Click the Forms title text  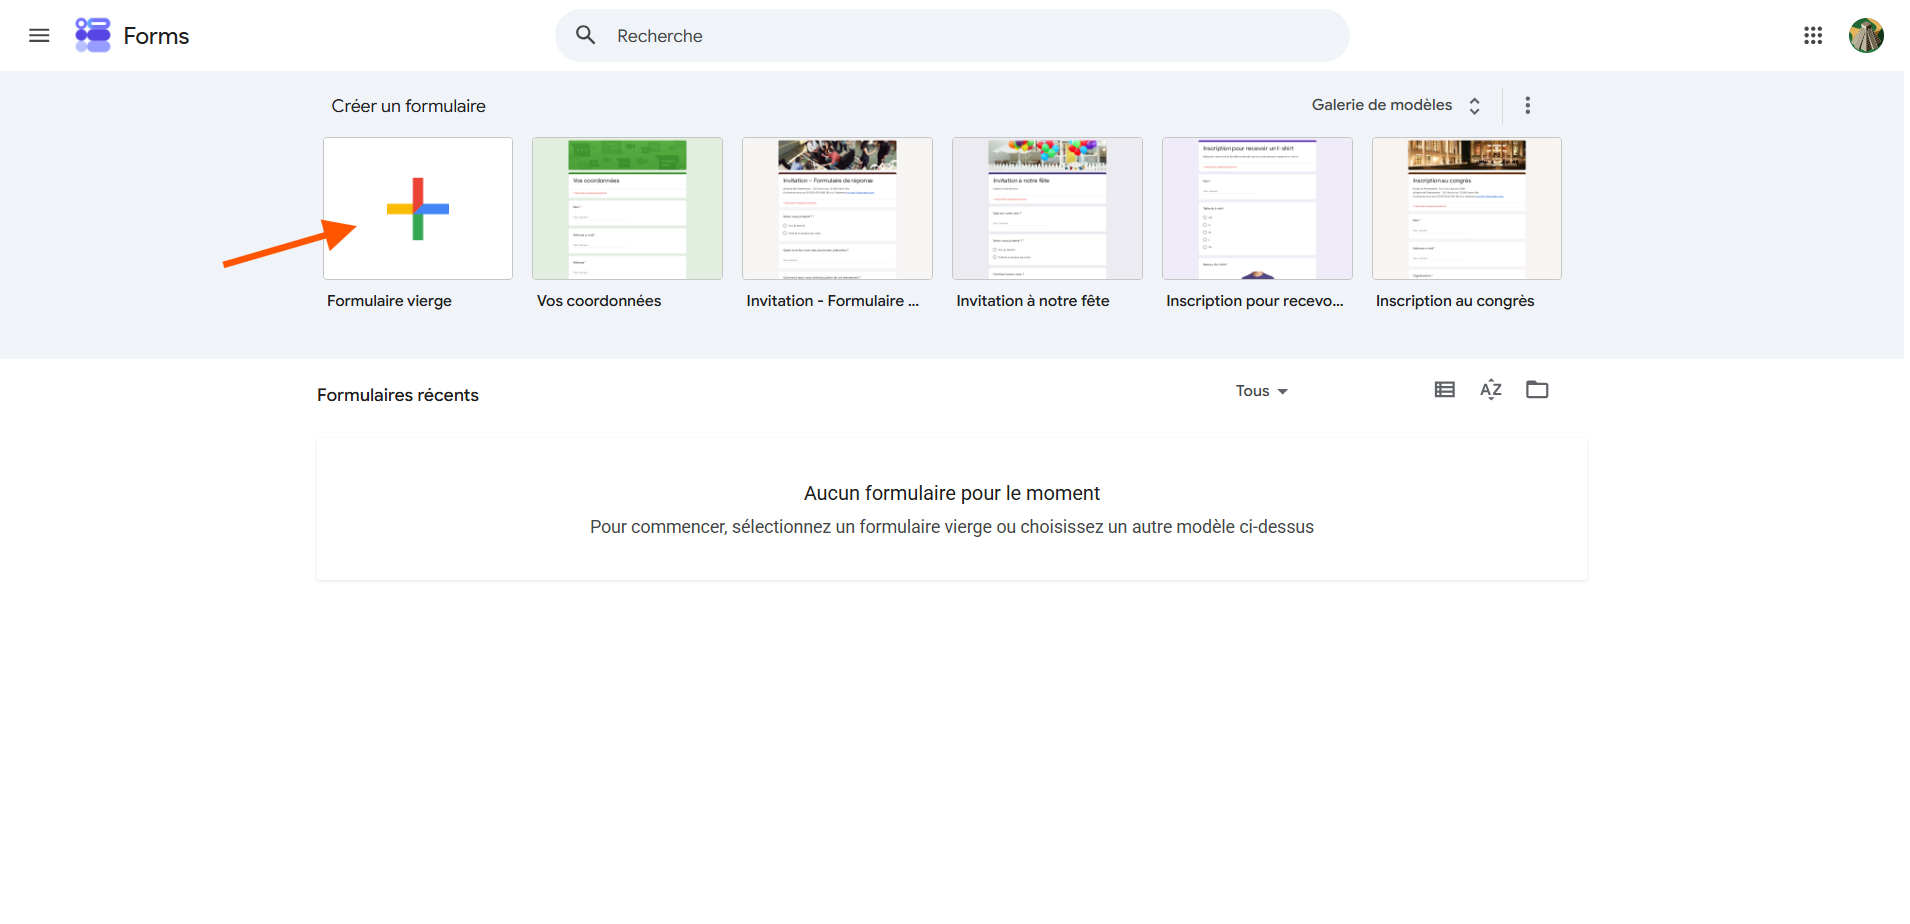coord(156,36)
